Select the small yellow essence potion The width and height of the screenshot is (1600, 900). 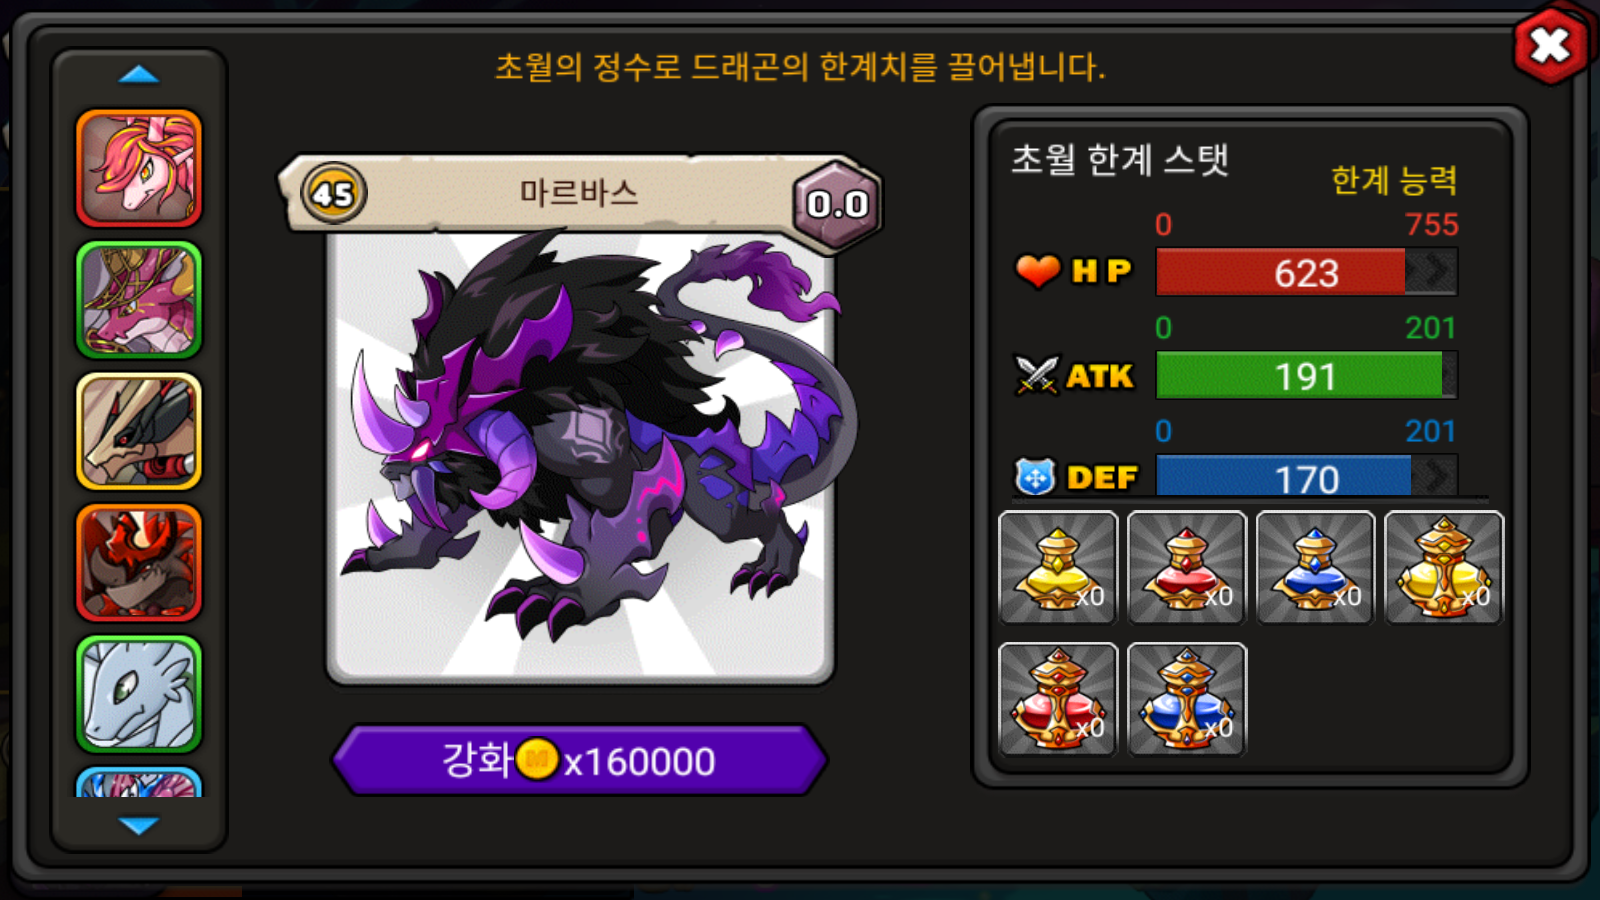(1058, 568)
